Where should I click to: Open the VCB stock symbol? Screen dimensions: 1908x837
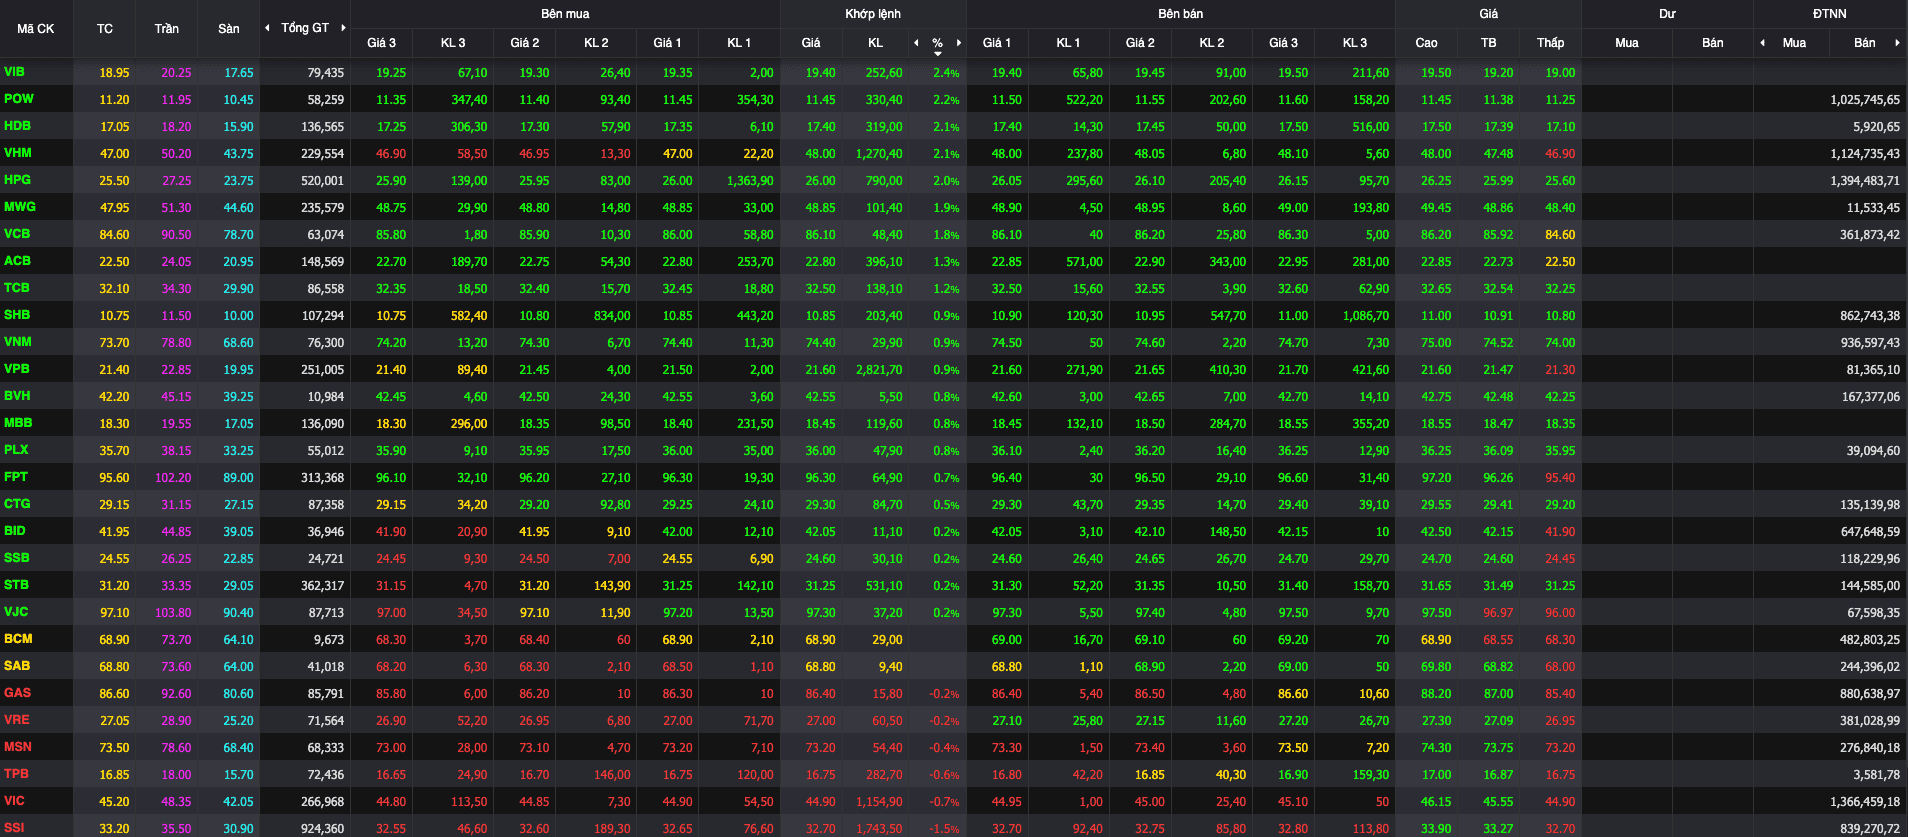[17, 234]
